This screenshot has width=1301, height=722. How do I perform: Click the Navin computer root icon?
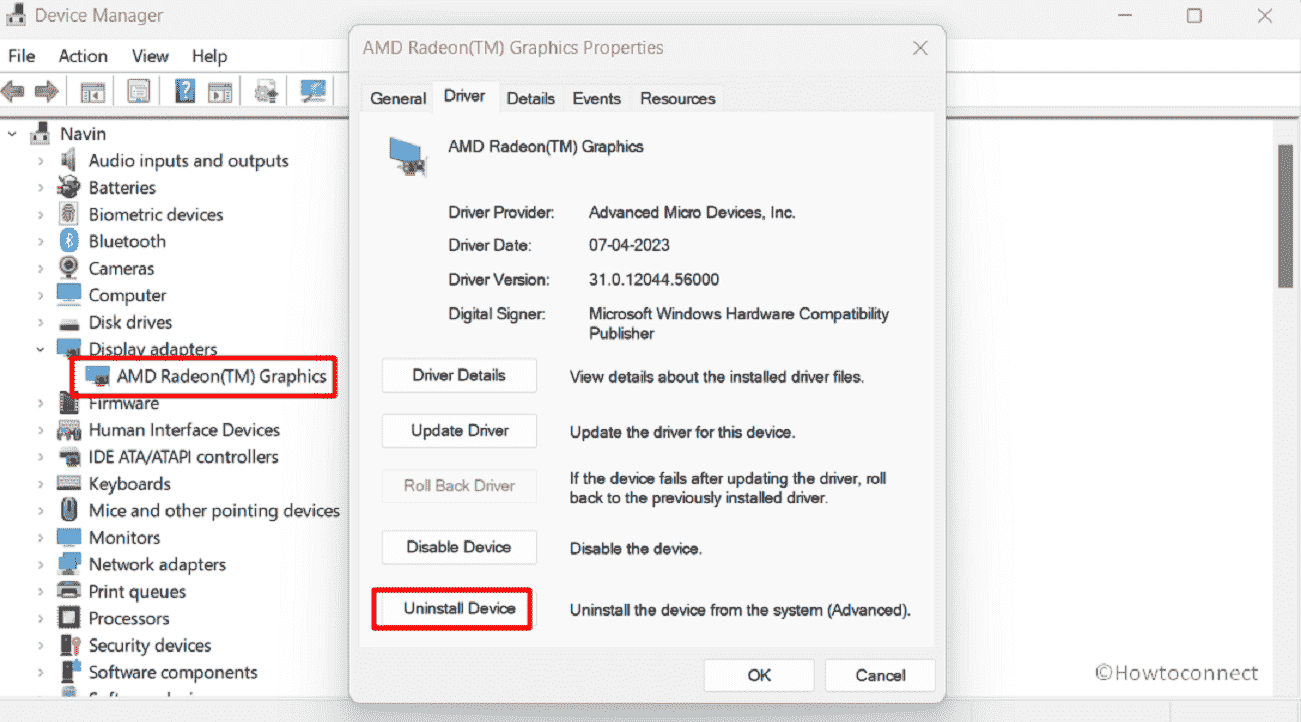40,133
